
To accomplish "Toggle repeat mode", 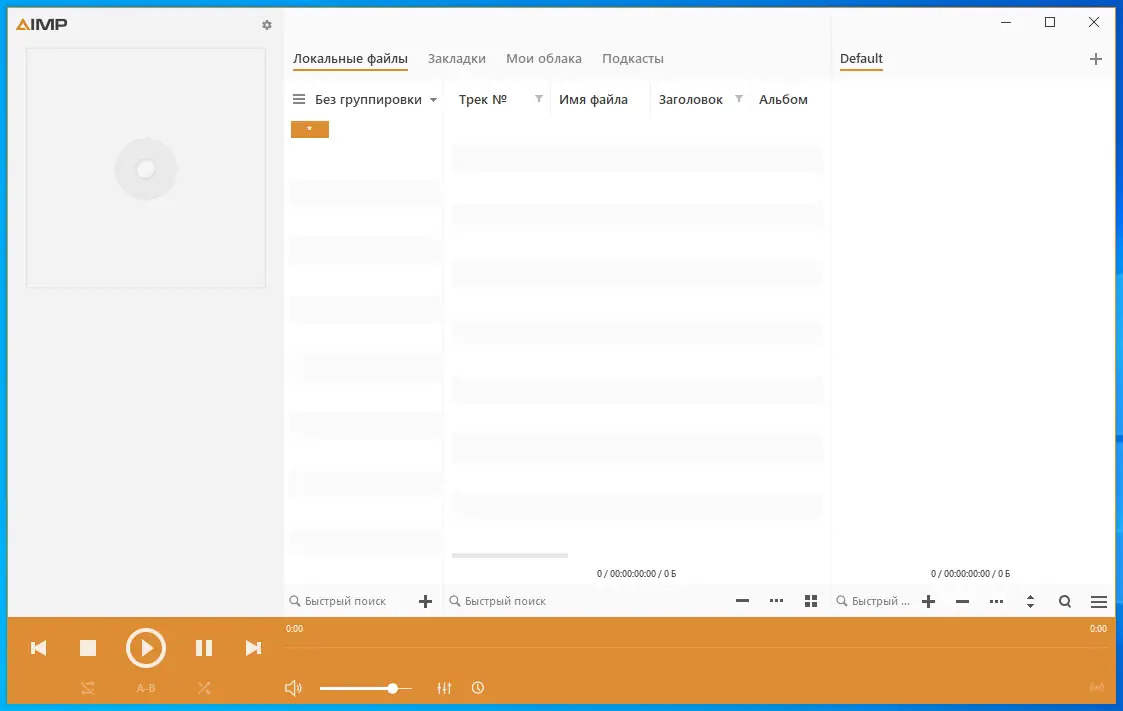I will [x=87, y=688].
